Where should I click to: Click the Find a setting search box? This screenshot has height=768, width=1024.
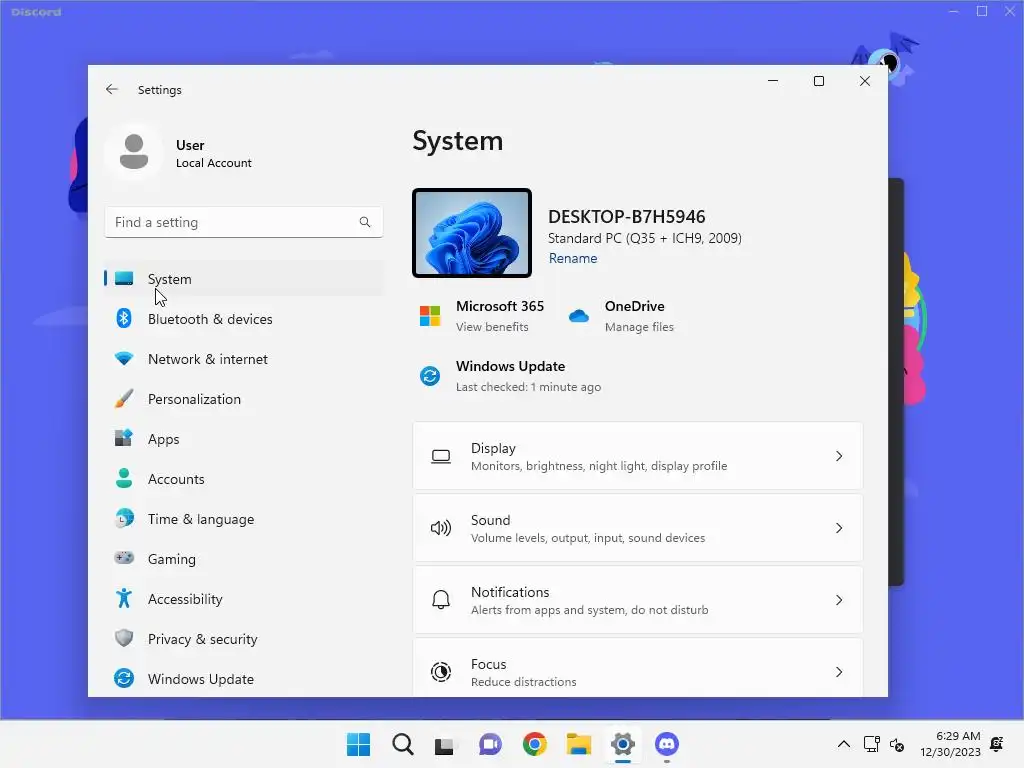(244, 222)
